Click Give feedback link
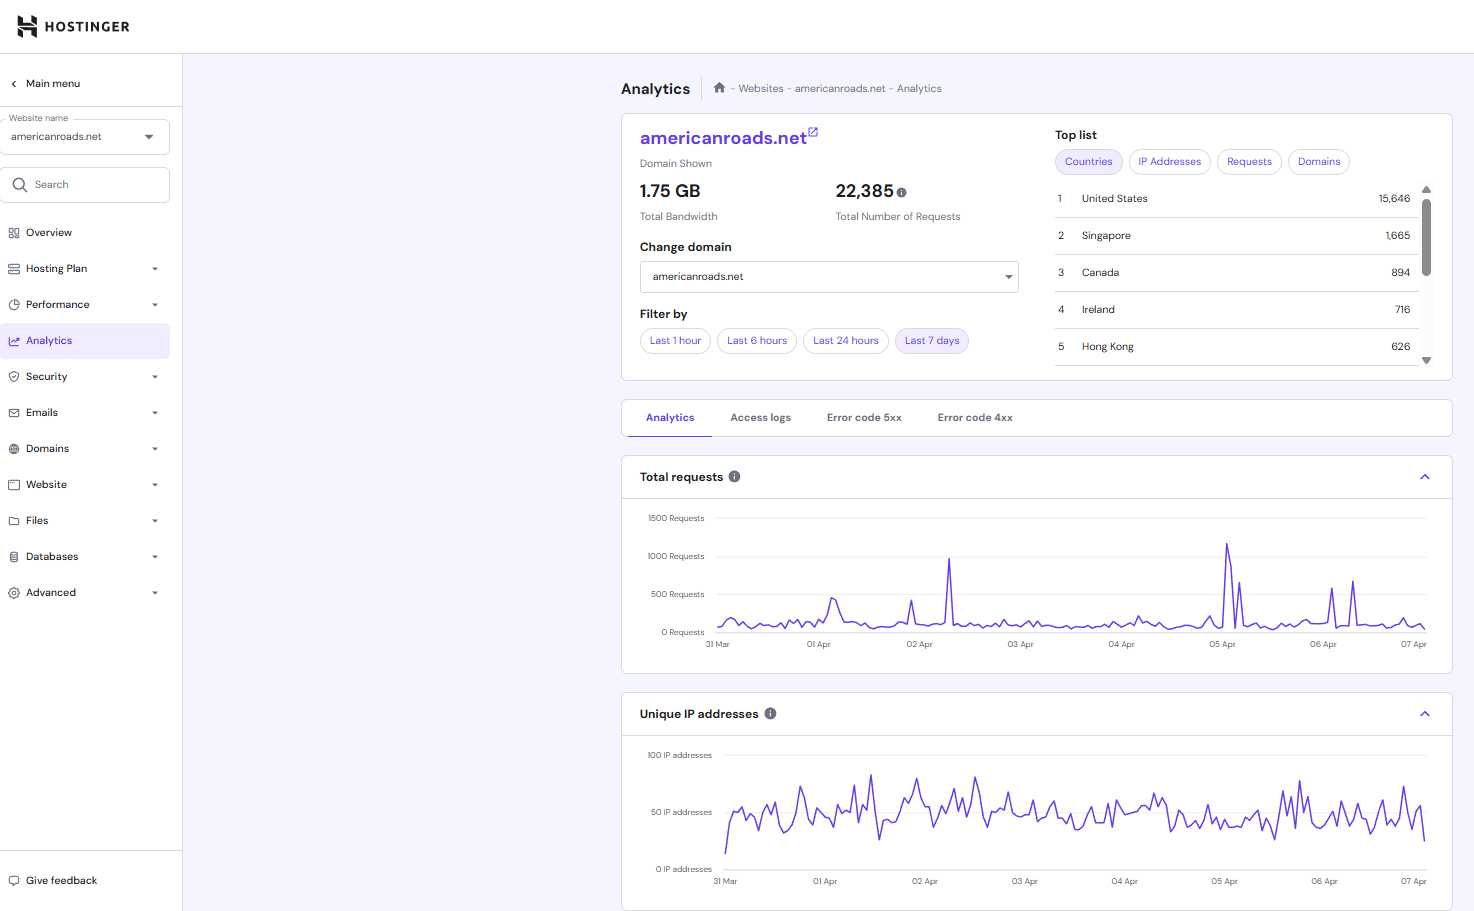The width and height of the screenshot is (1474, 911). pos(61,881)
